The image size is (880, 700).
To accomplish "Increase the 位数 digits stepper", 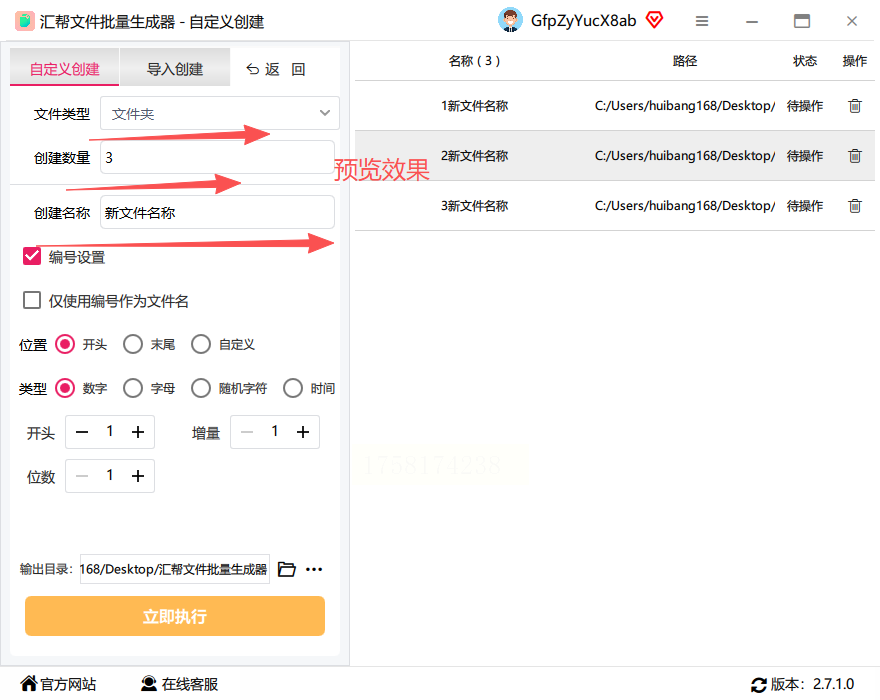I will (x=138, y=476).
